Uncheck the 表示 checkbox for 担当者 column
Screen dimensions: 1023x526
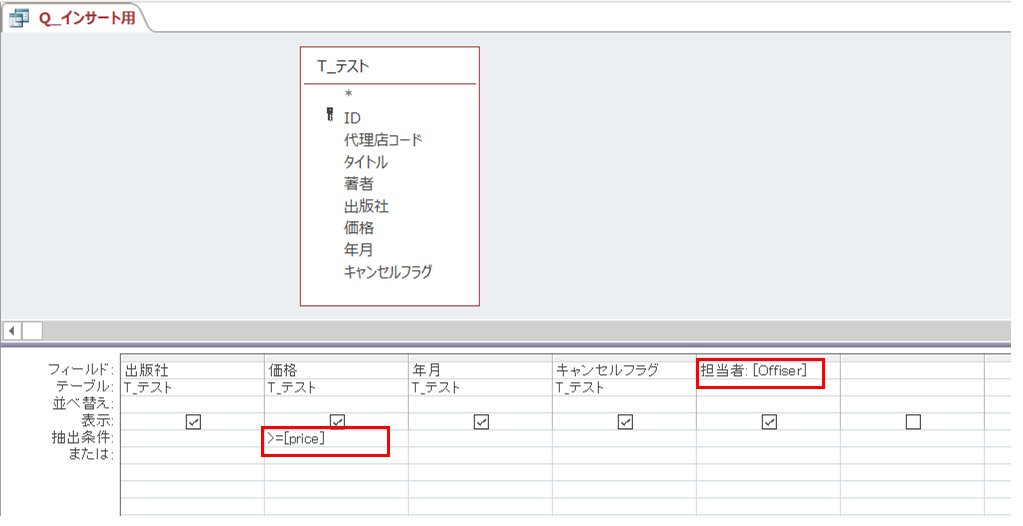click(x=769, y=422)
